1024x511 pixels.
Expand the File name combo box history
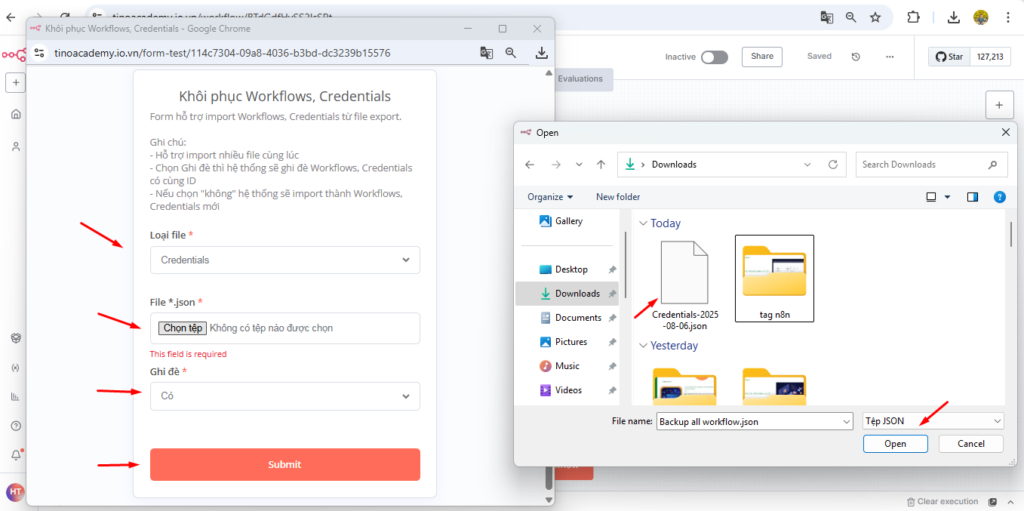click(x=847, y=421)
